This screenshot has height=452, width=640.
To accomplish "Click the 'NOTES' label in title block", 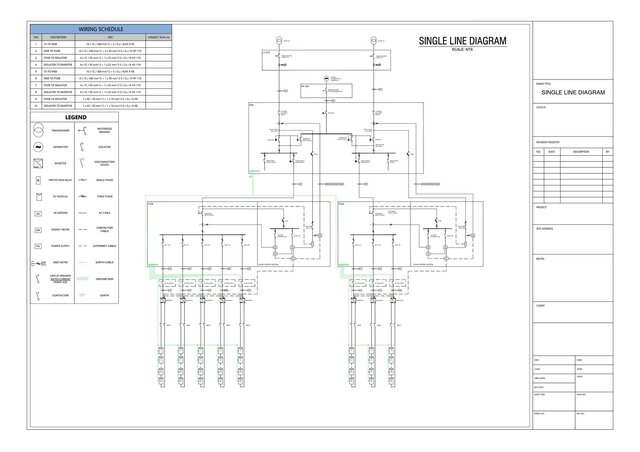I will (540, 259).
